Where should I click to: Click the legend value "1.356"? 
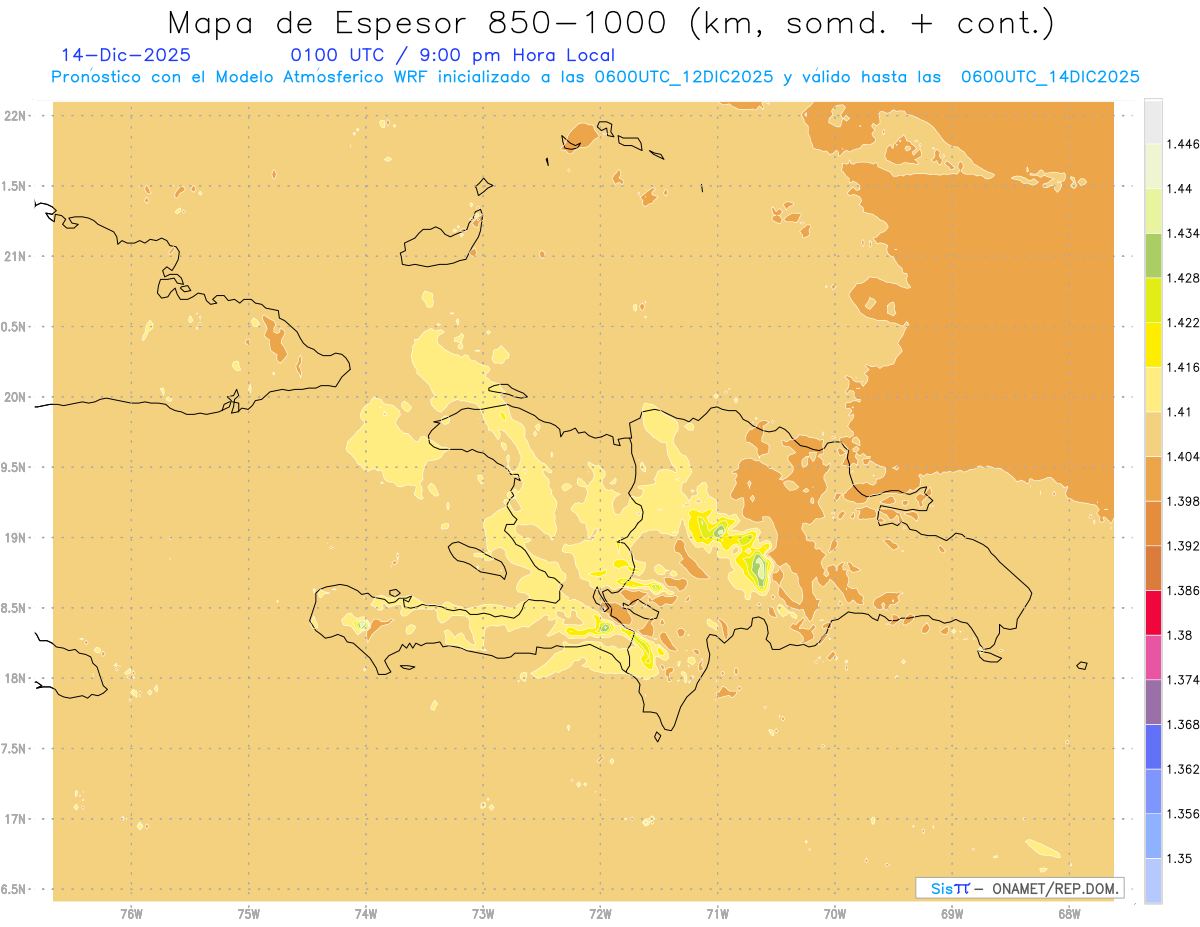pos(1183,814)
